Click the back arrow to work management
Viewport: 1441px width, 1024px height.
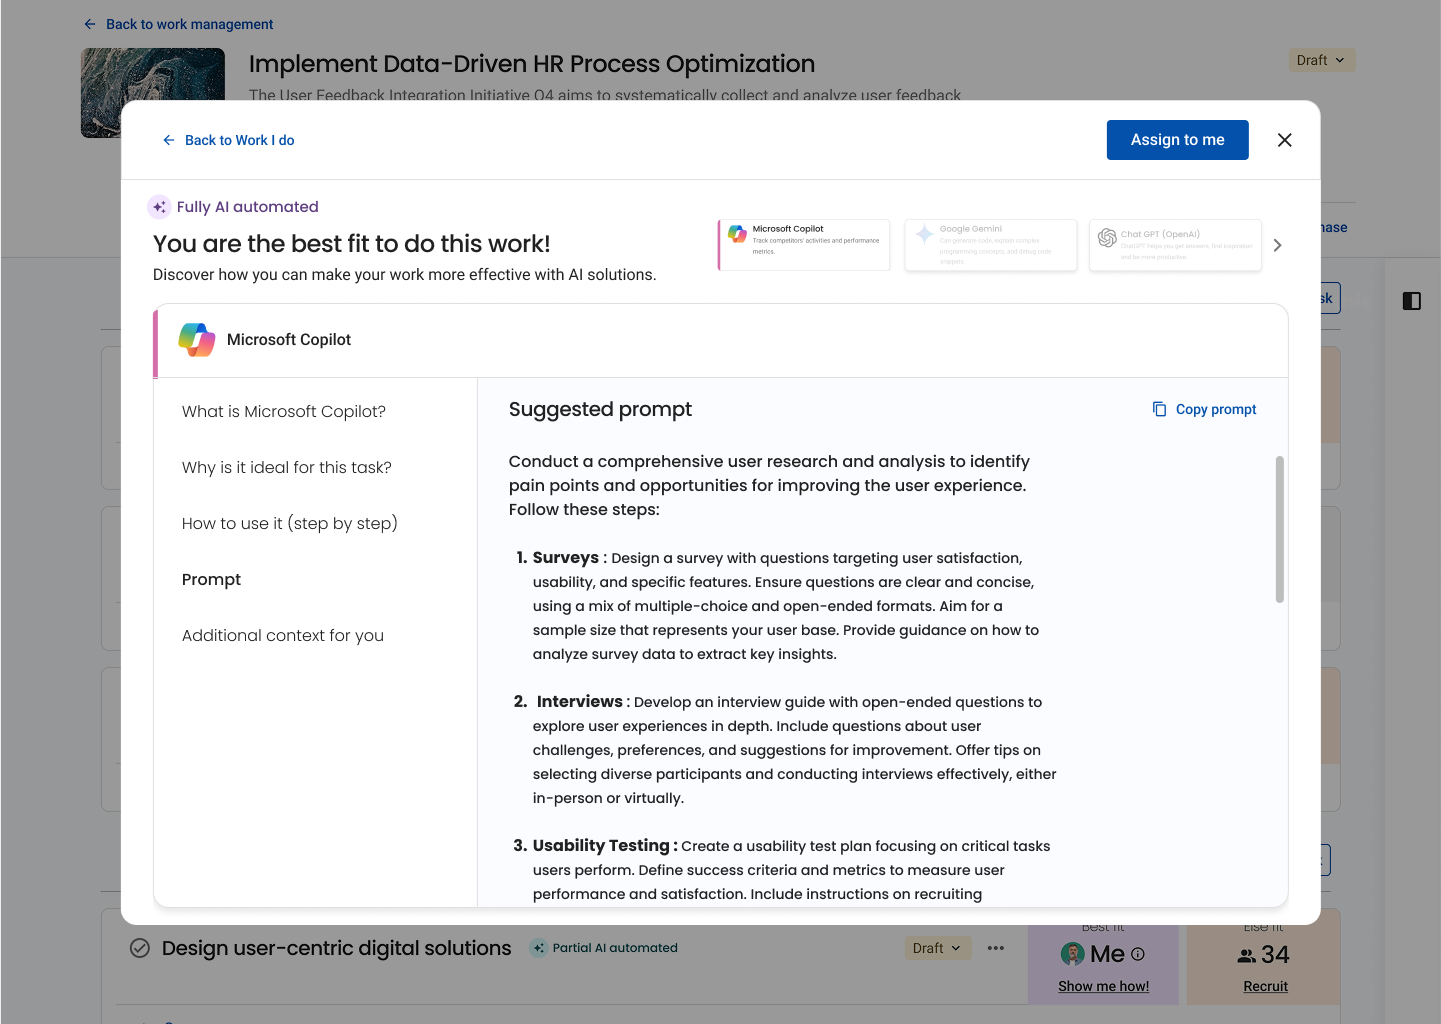pos(90,24)
